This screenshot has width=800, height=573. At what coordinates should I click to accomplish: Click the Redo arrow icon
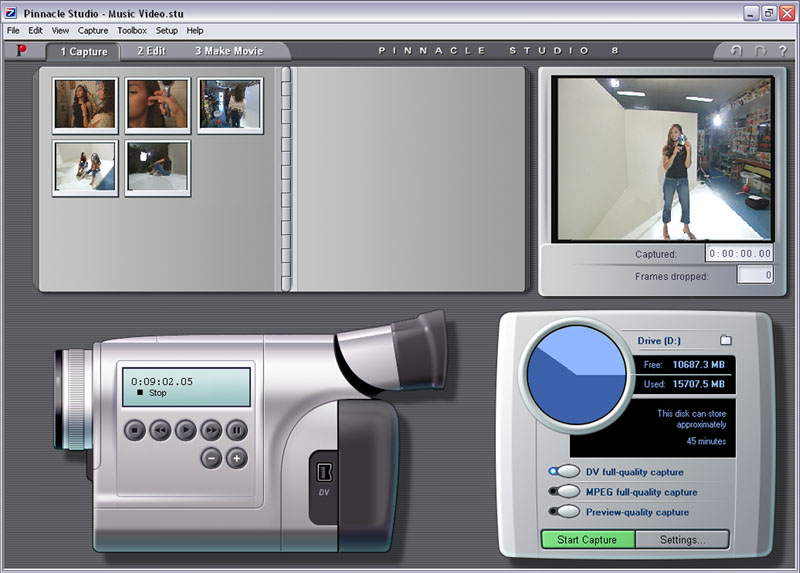click(760, 51)
